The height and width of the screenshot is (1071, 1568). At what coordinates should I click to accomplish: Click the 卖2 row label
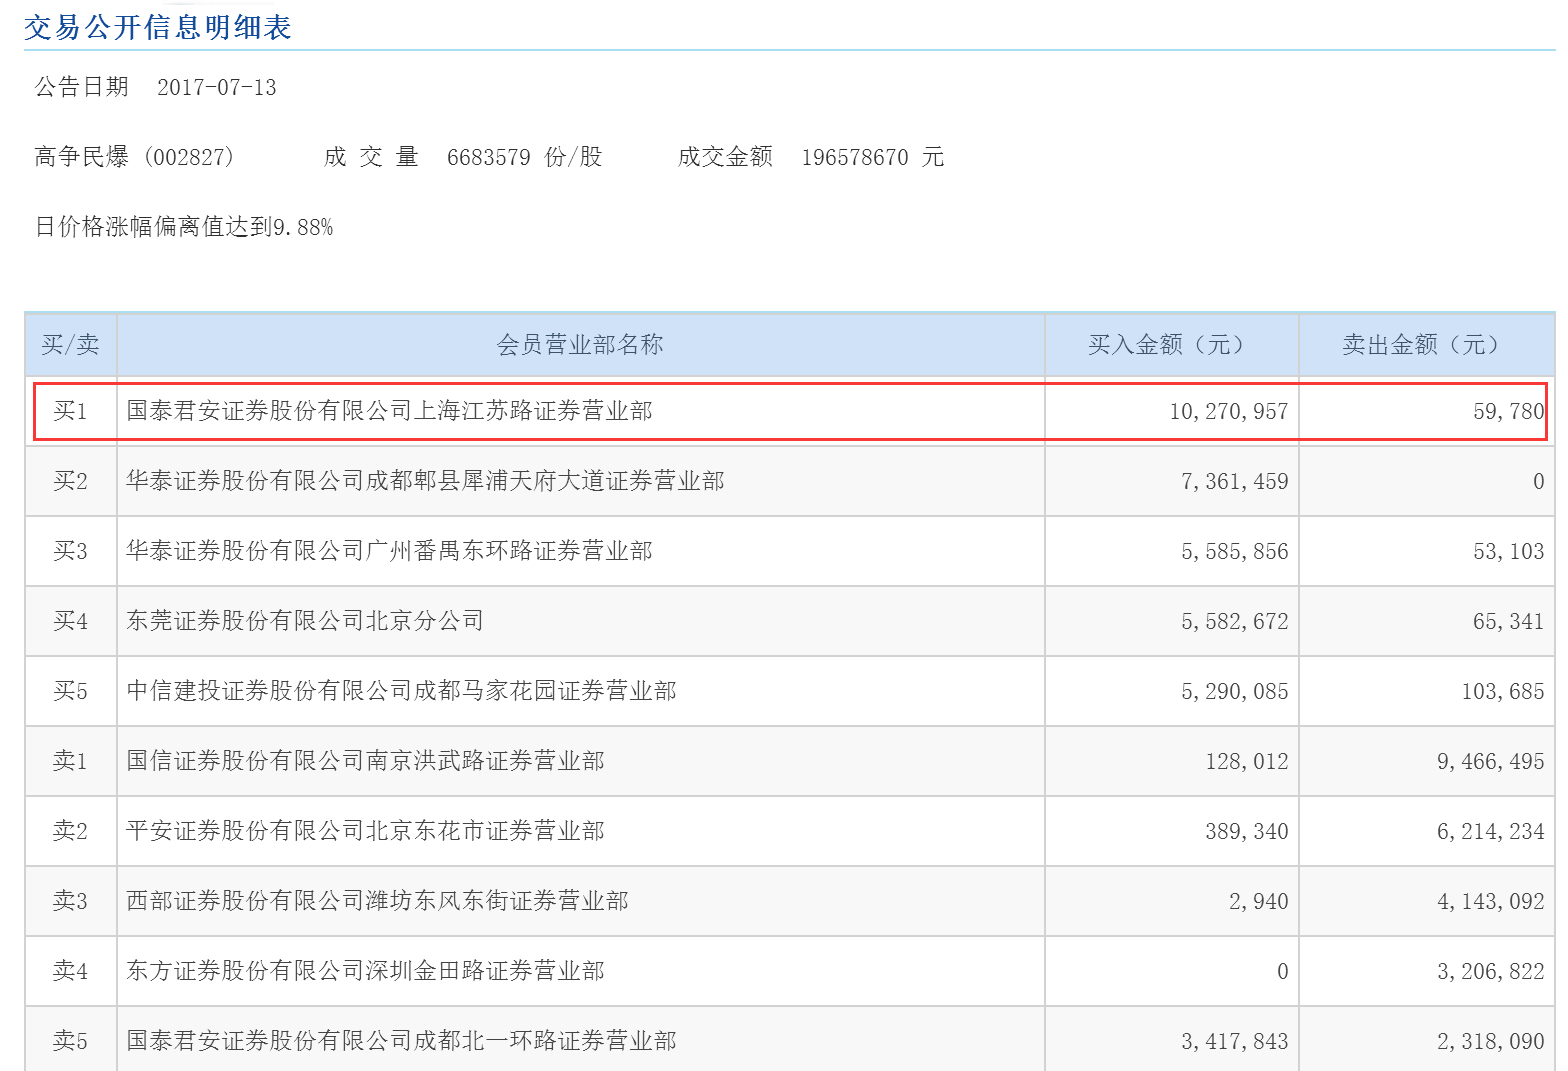(x=71, y=831)
